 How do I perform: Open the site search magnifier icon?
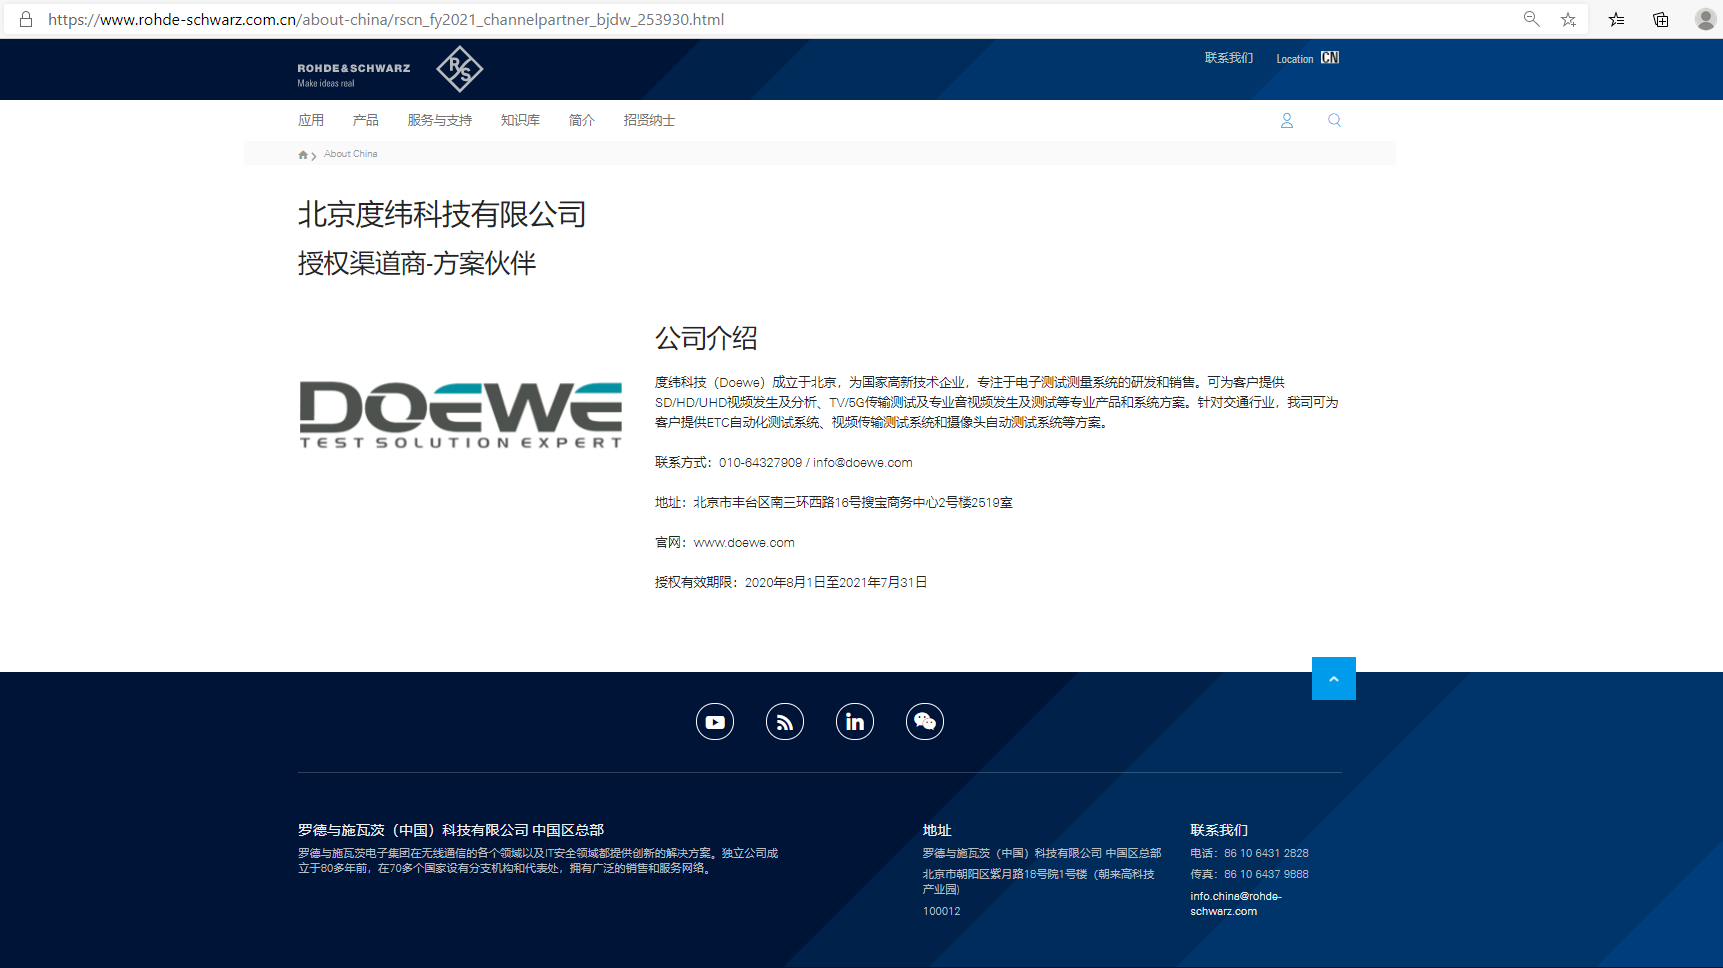tap(1334, 120)
